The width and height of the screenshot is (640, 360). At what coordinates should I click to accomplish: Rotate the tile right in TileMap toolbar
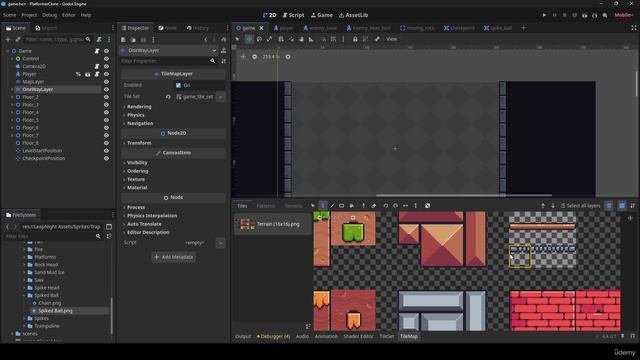click(396, 206)
